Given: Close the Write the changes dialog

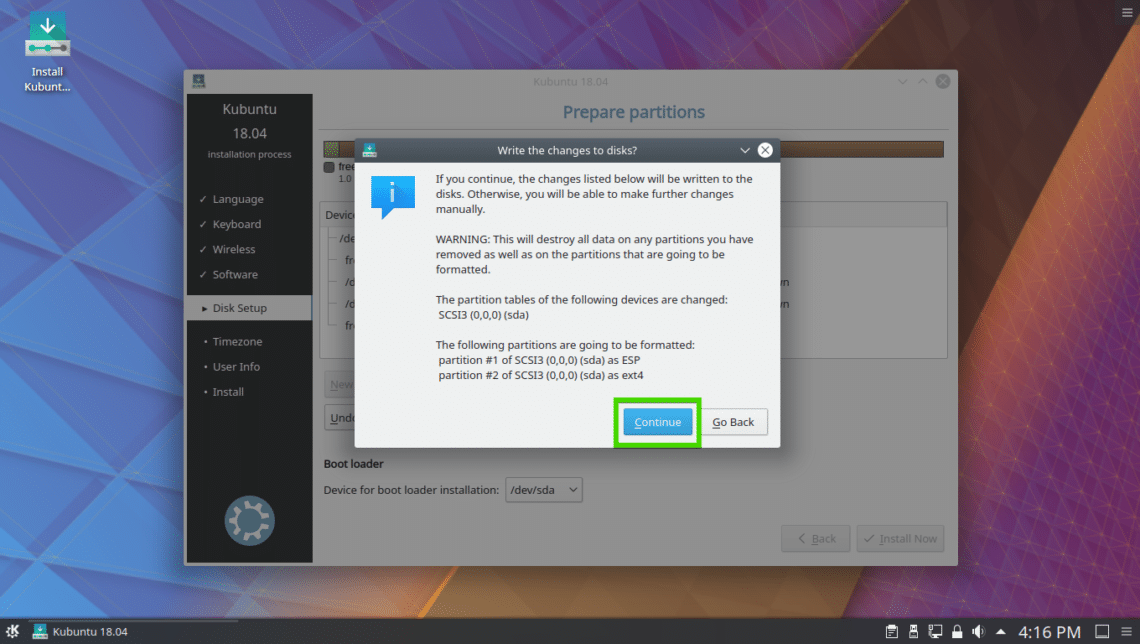Looking at the screenshot, I should 765,150.
